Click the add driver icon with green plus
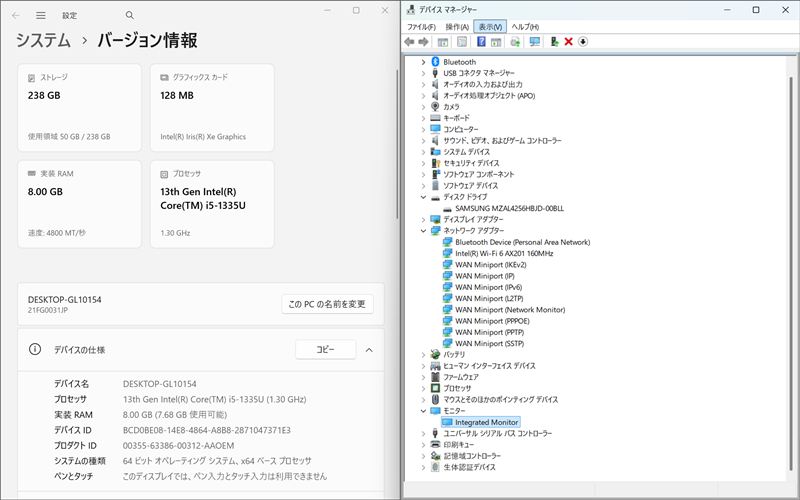The height and width of the screenshot is (500, 800). (x=553, y=42)
